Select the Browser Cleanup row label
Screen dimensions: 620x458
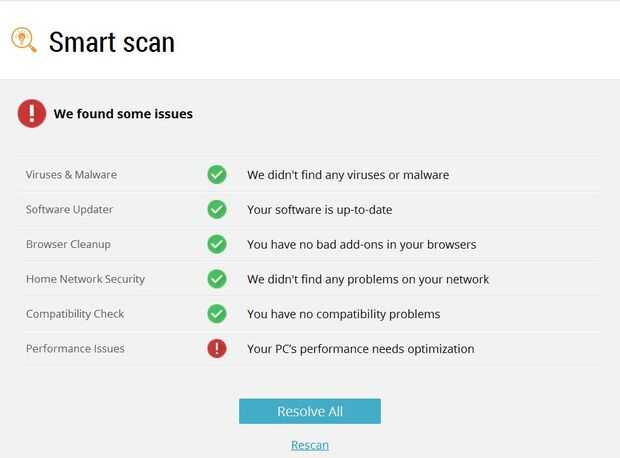click(x=68, y=245)
